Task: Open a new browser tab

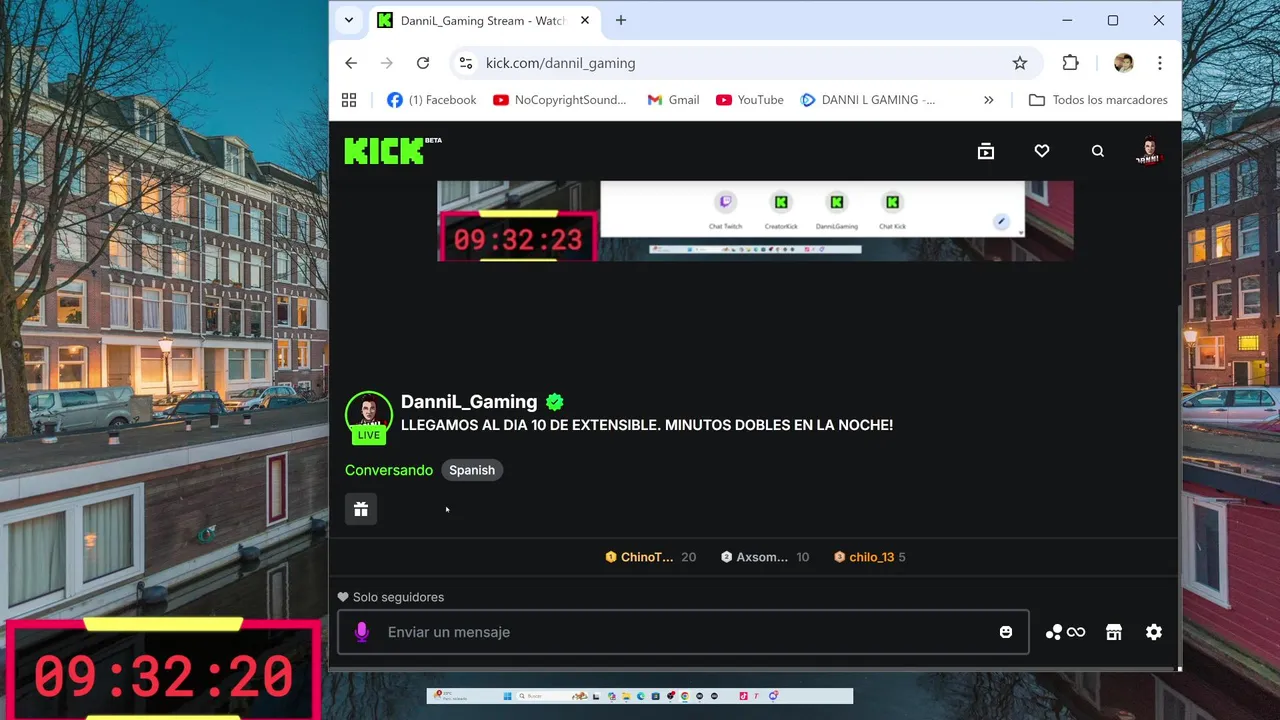Action: click(621, 20)
